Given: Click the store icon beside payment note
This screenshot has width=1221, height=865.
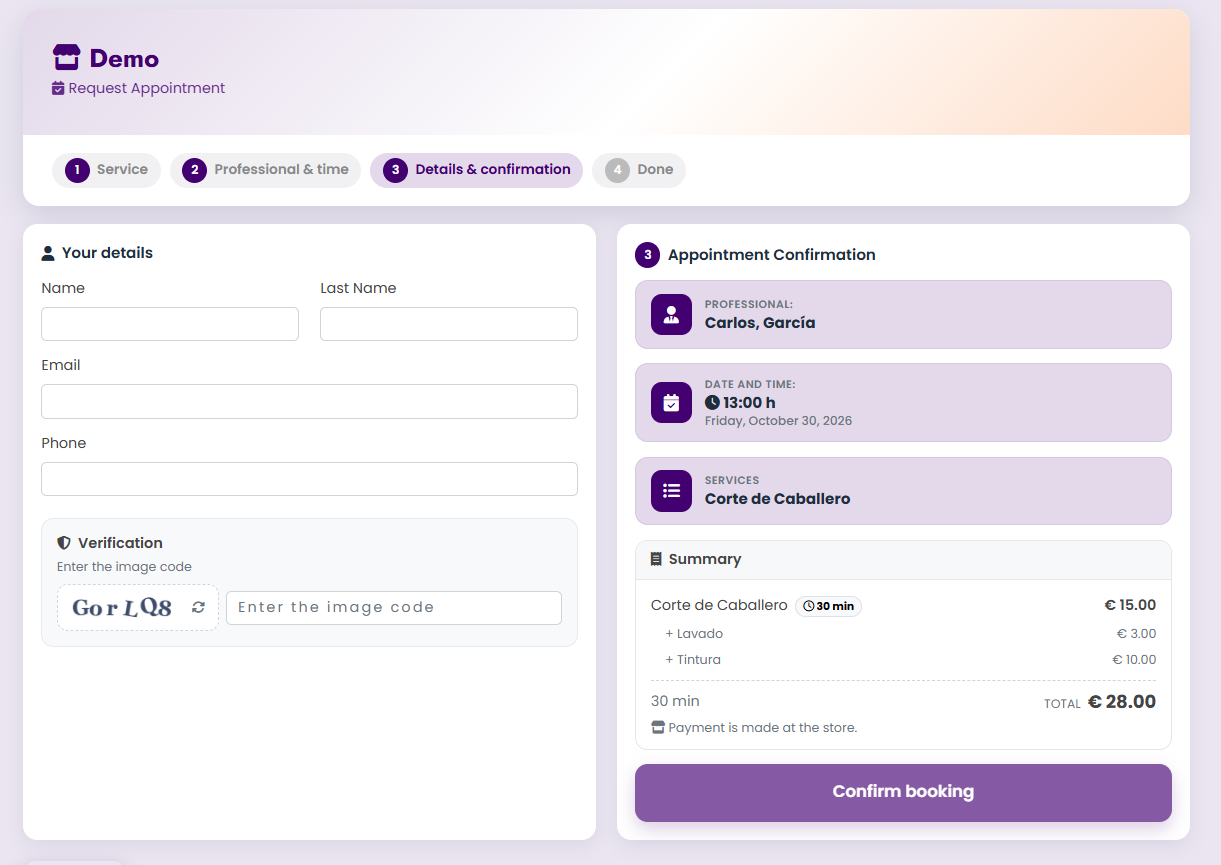Looking at the screenshot, I should (658, 727).
